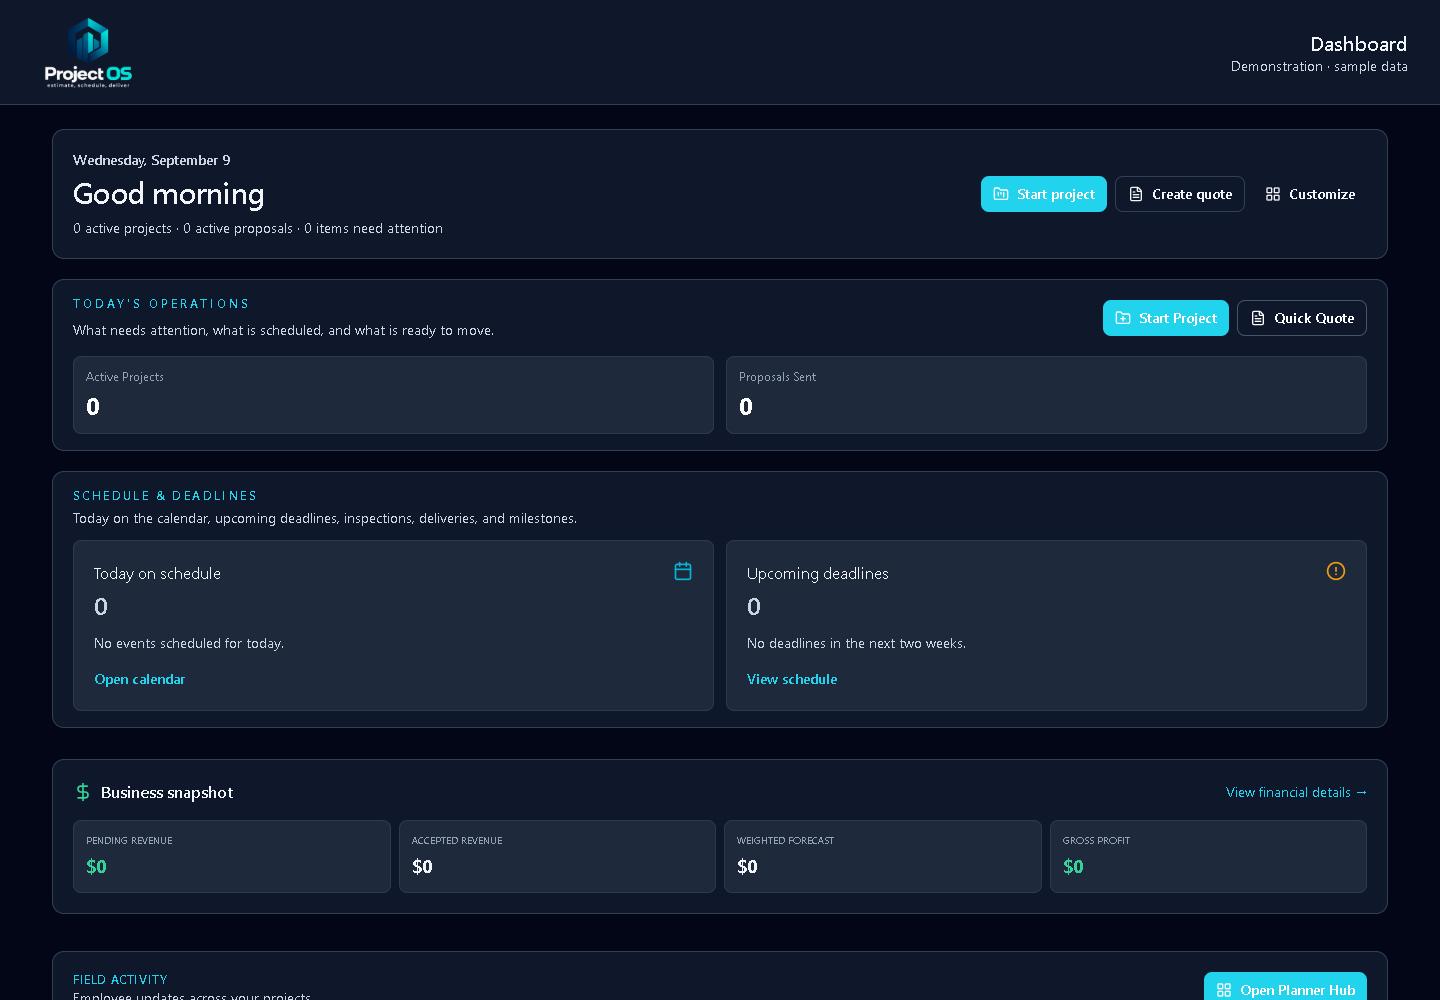Click the Quick Quote button
The width and height of the screenshot is (1440, 1000).
(1302, 318)
